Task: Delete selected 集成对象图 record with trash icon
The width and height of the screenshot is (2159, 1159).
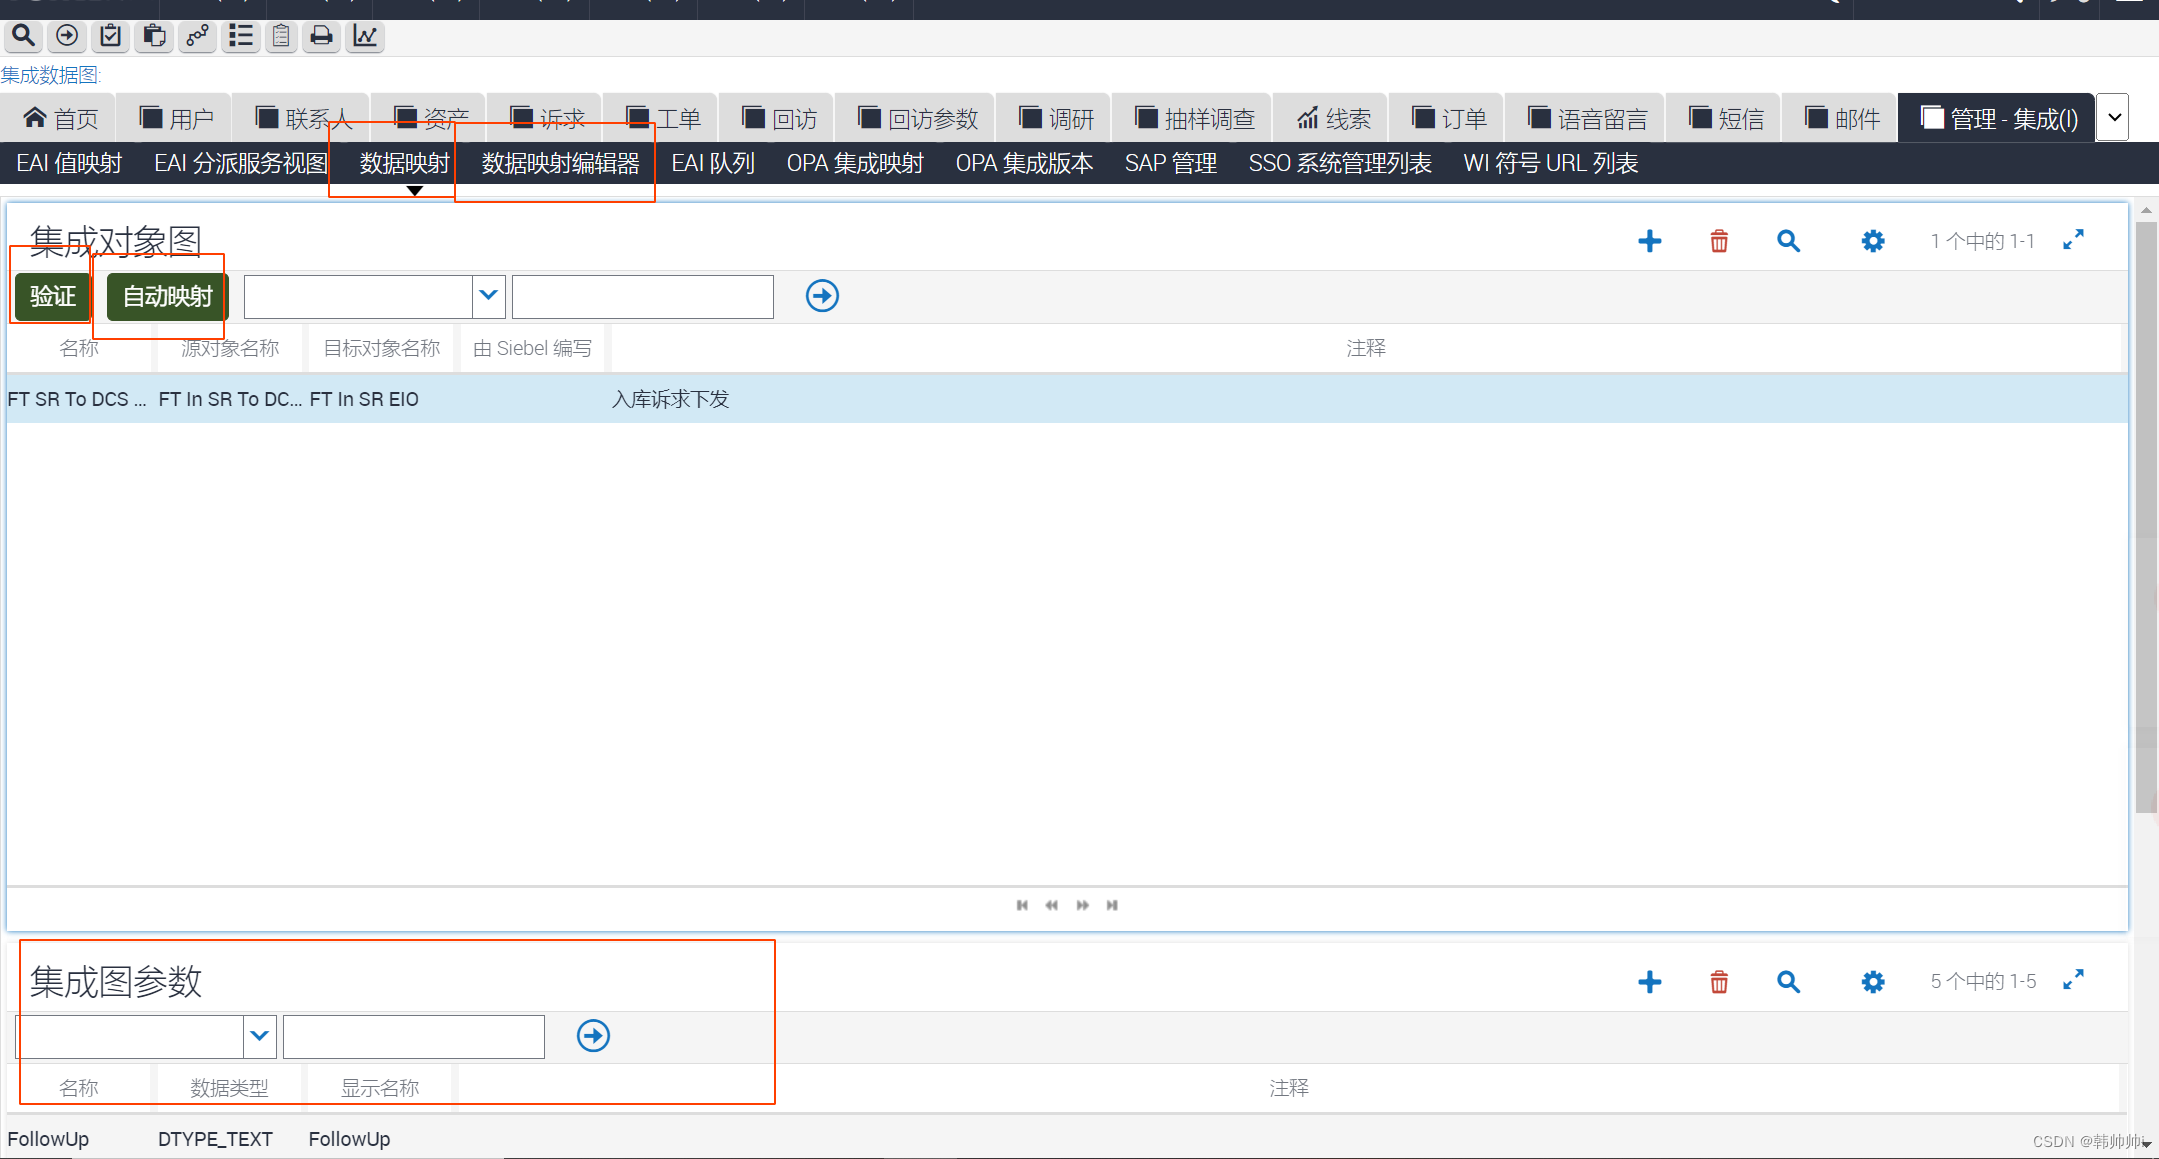Action: point(1719,241)
